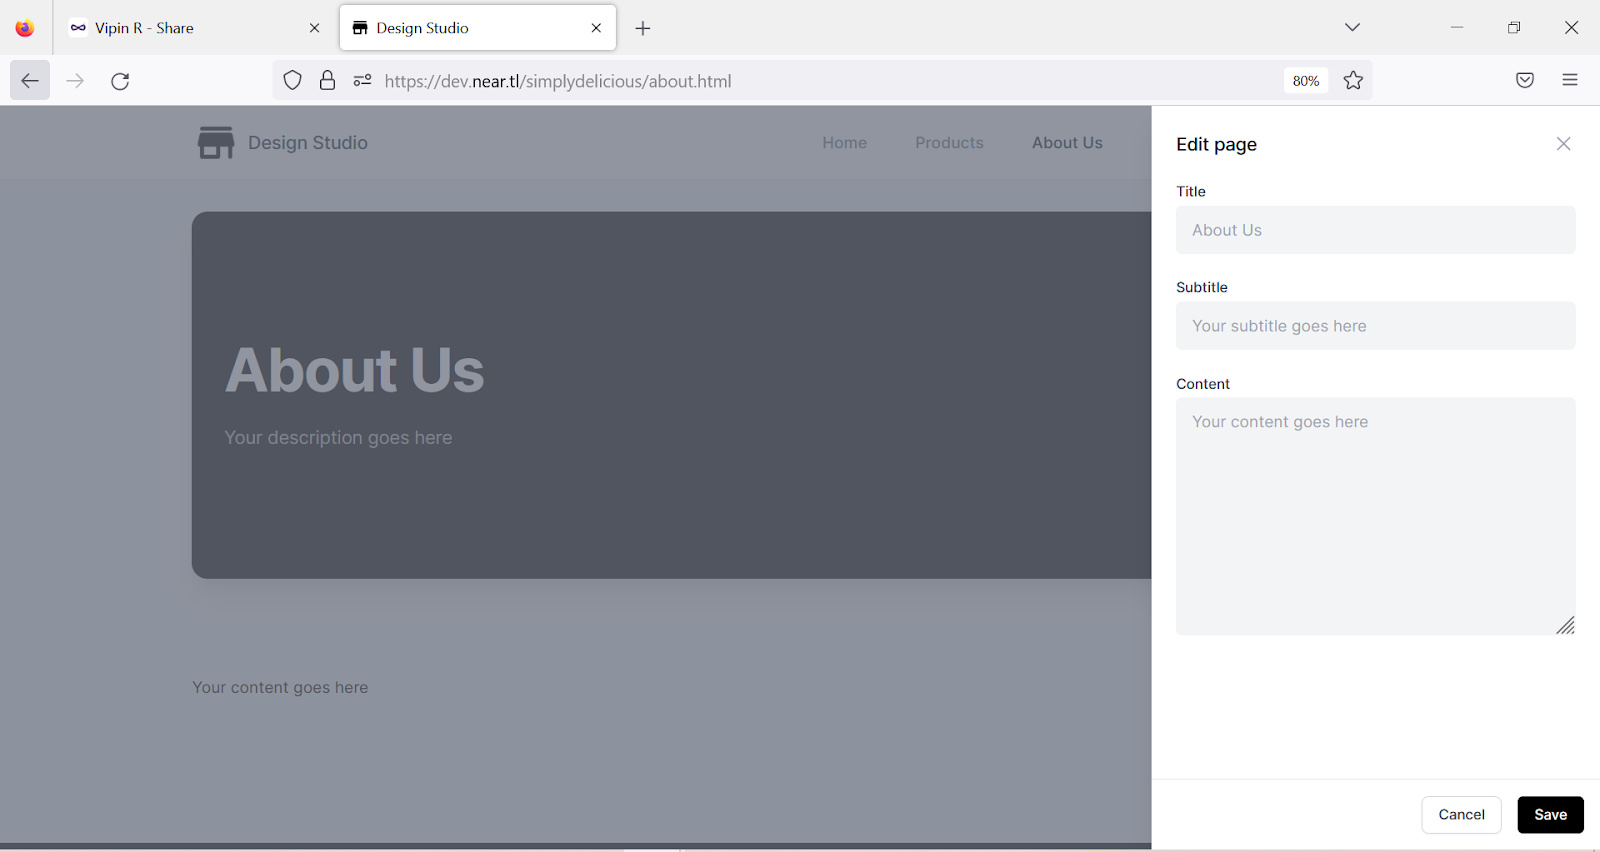Click the Firefox logo icon
This screenshot has height=852, width=1600.
point(25,28)
